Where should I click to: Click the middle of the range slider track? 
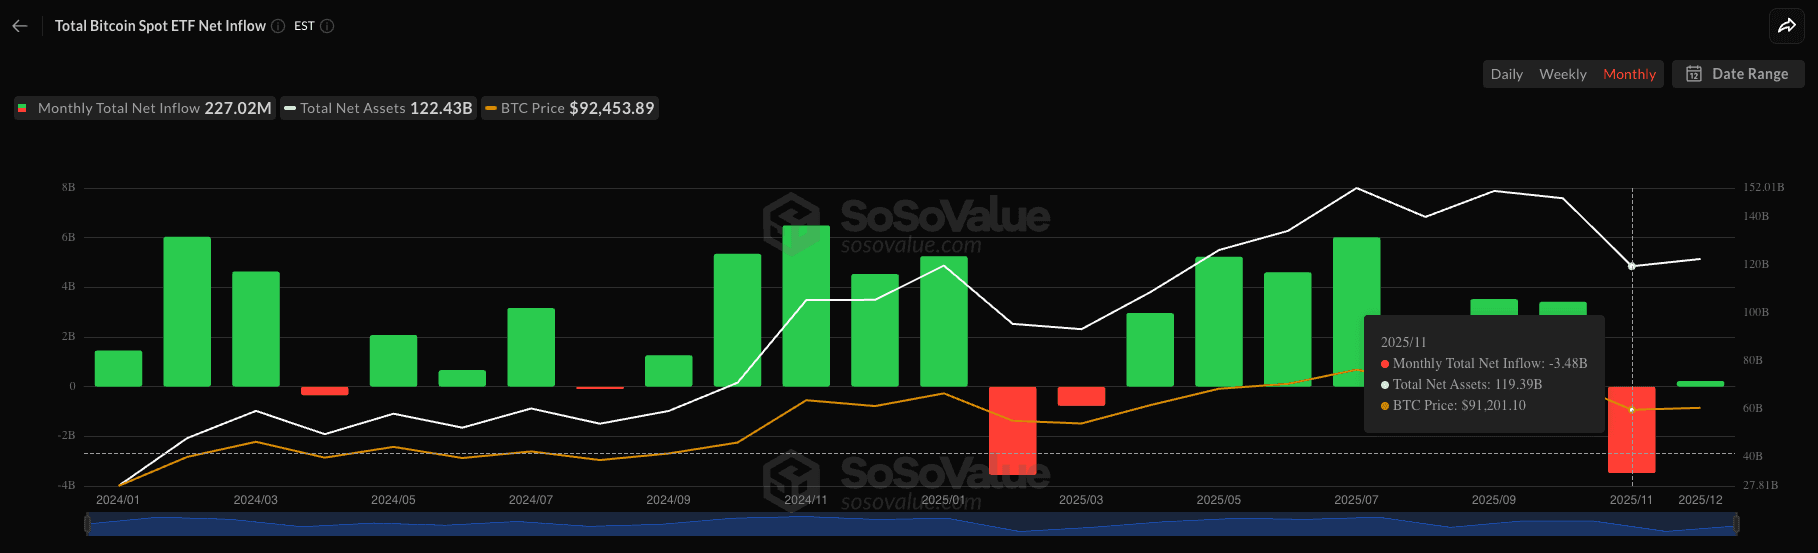pyautogui.click(x=912, y=524)
